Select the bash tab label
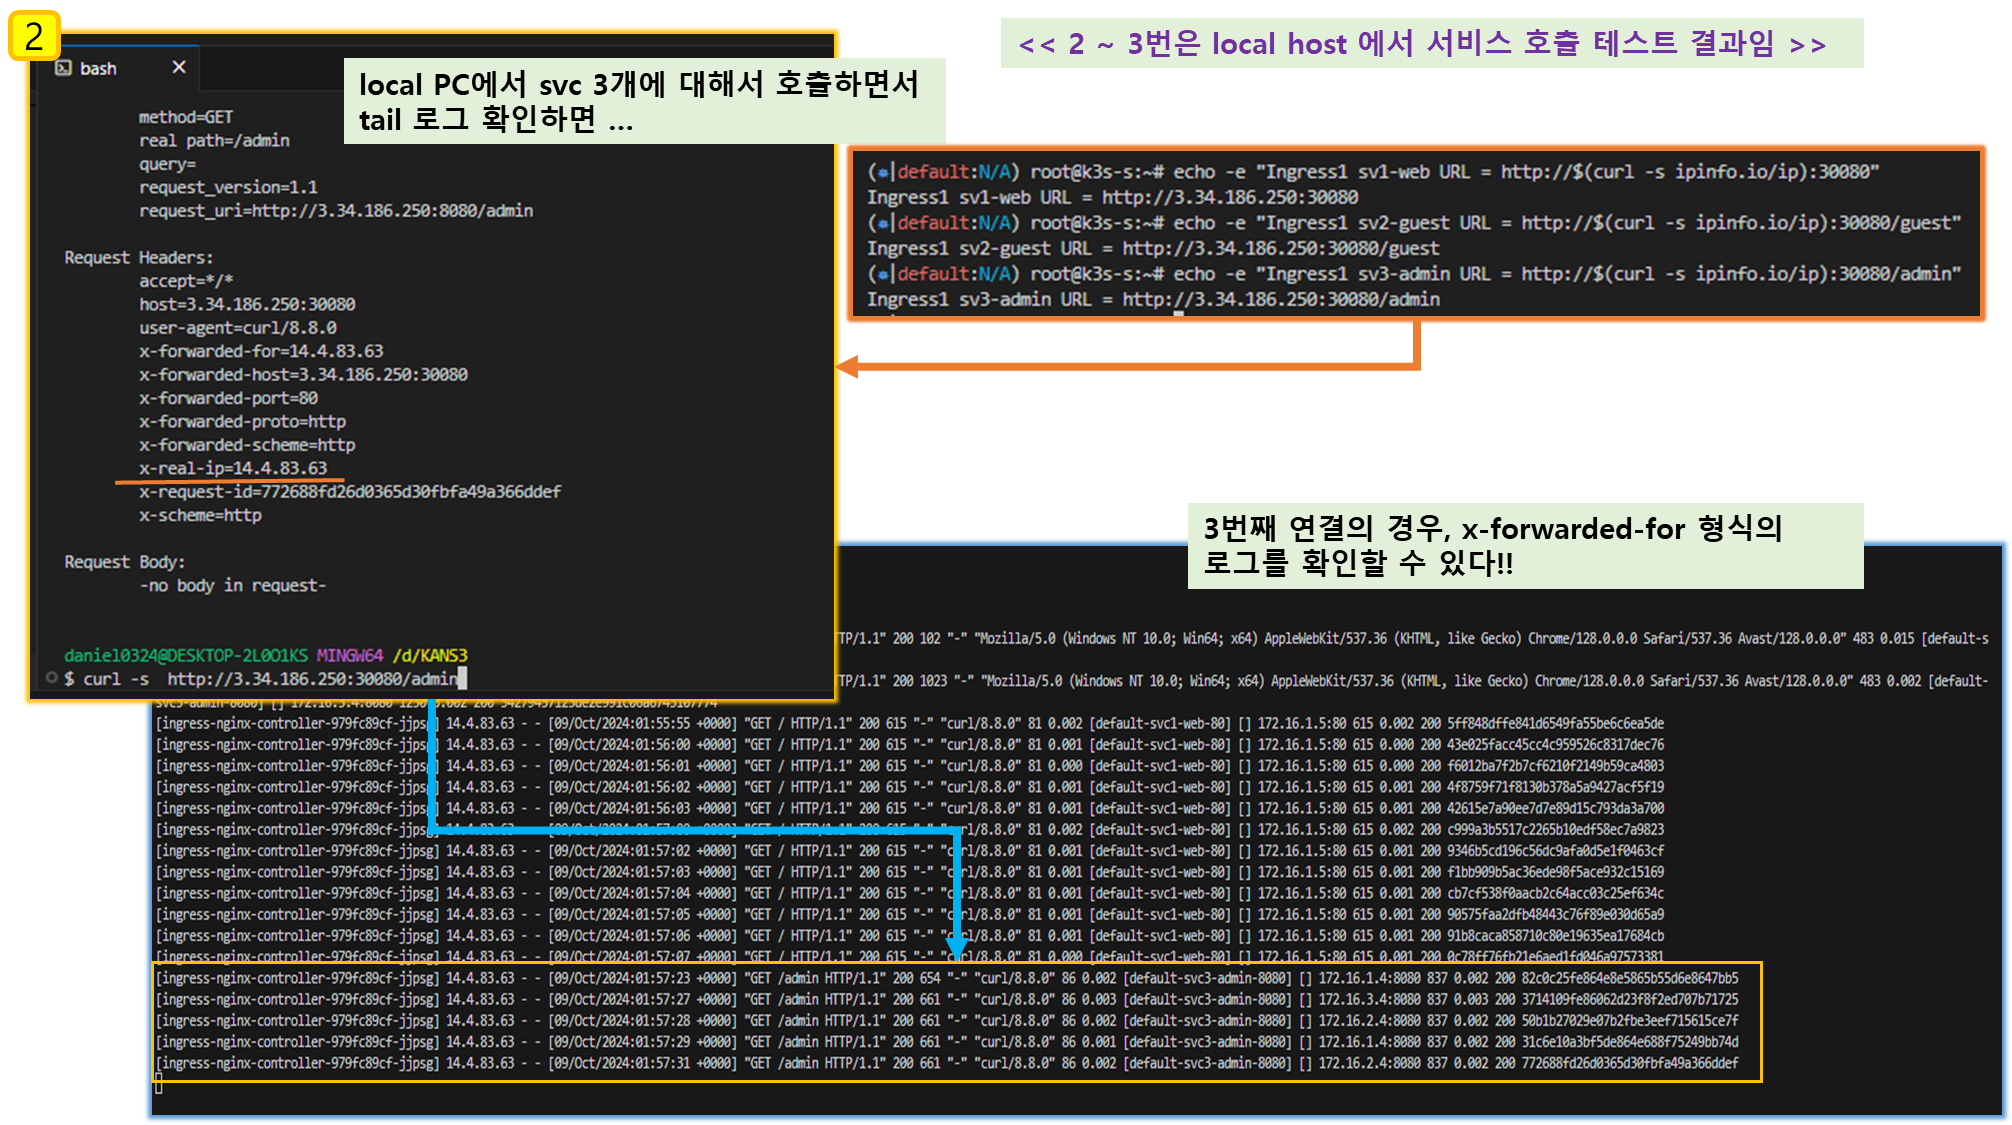 (x=98, y=68)
